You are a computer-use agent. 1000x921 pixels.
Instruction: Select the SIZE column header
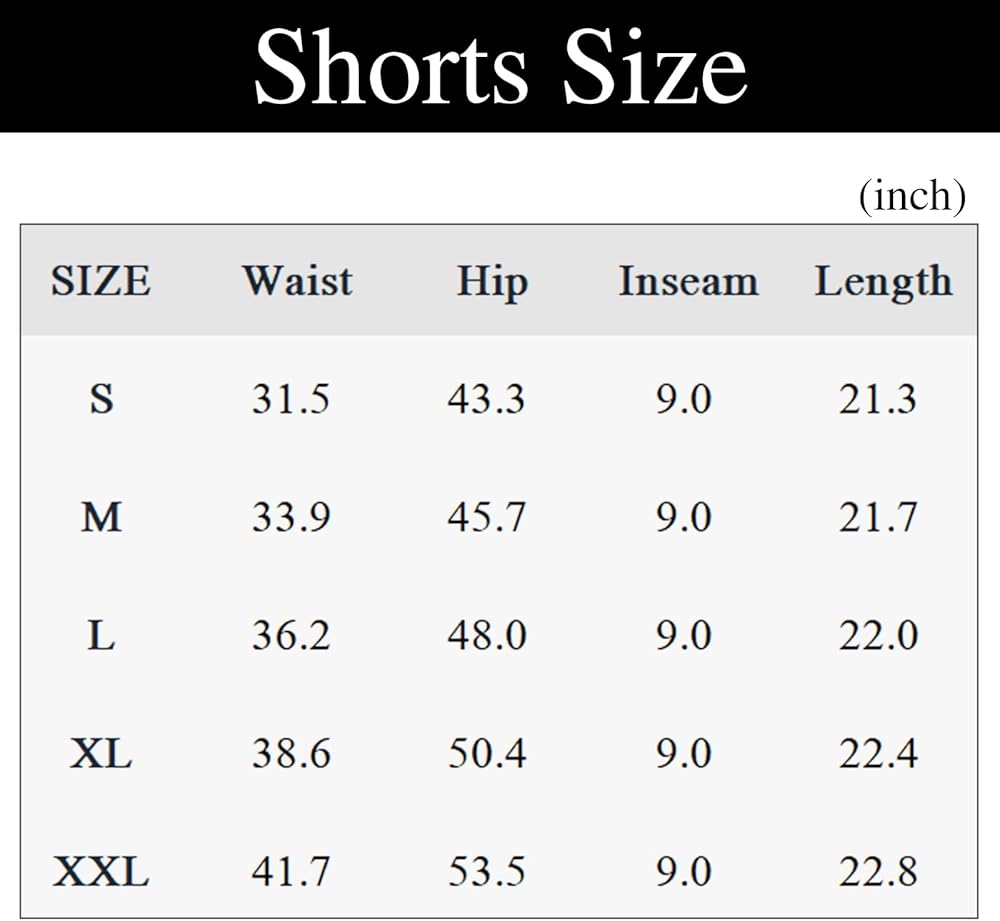point(101,281)
